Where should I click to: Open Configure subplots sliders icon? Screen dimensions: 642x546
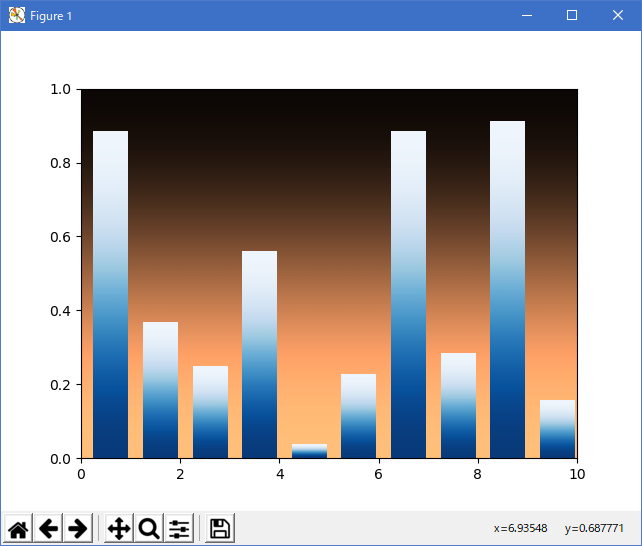click(x=179, y=528)
